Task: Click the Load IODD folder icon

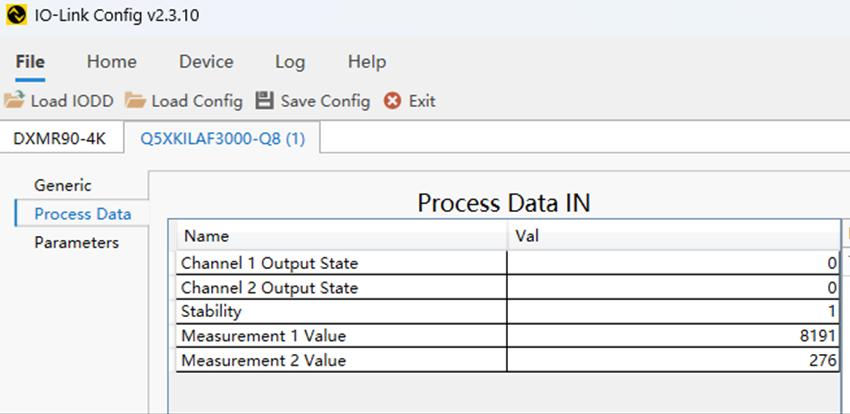Action: (14, 100)
